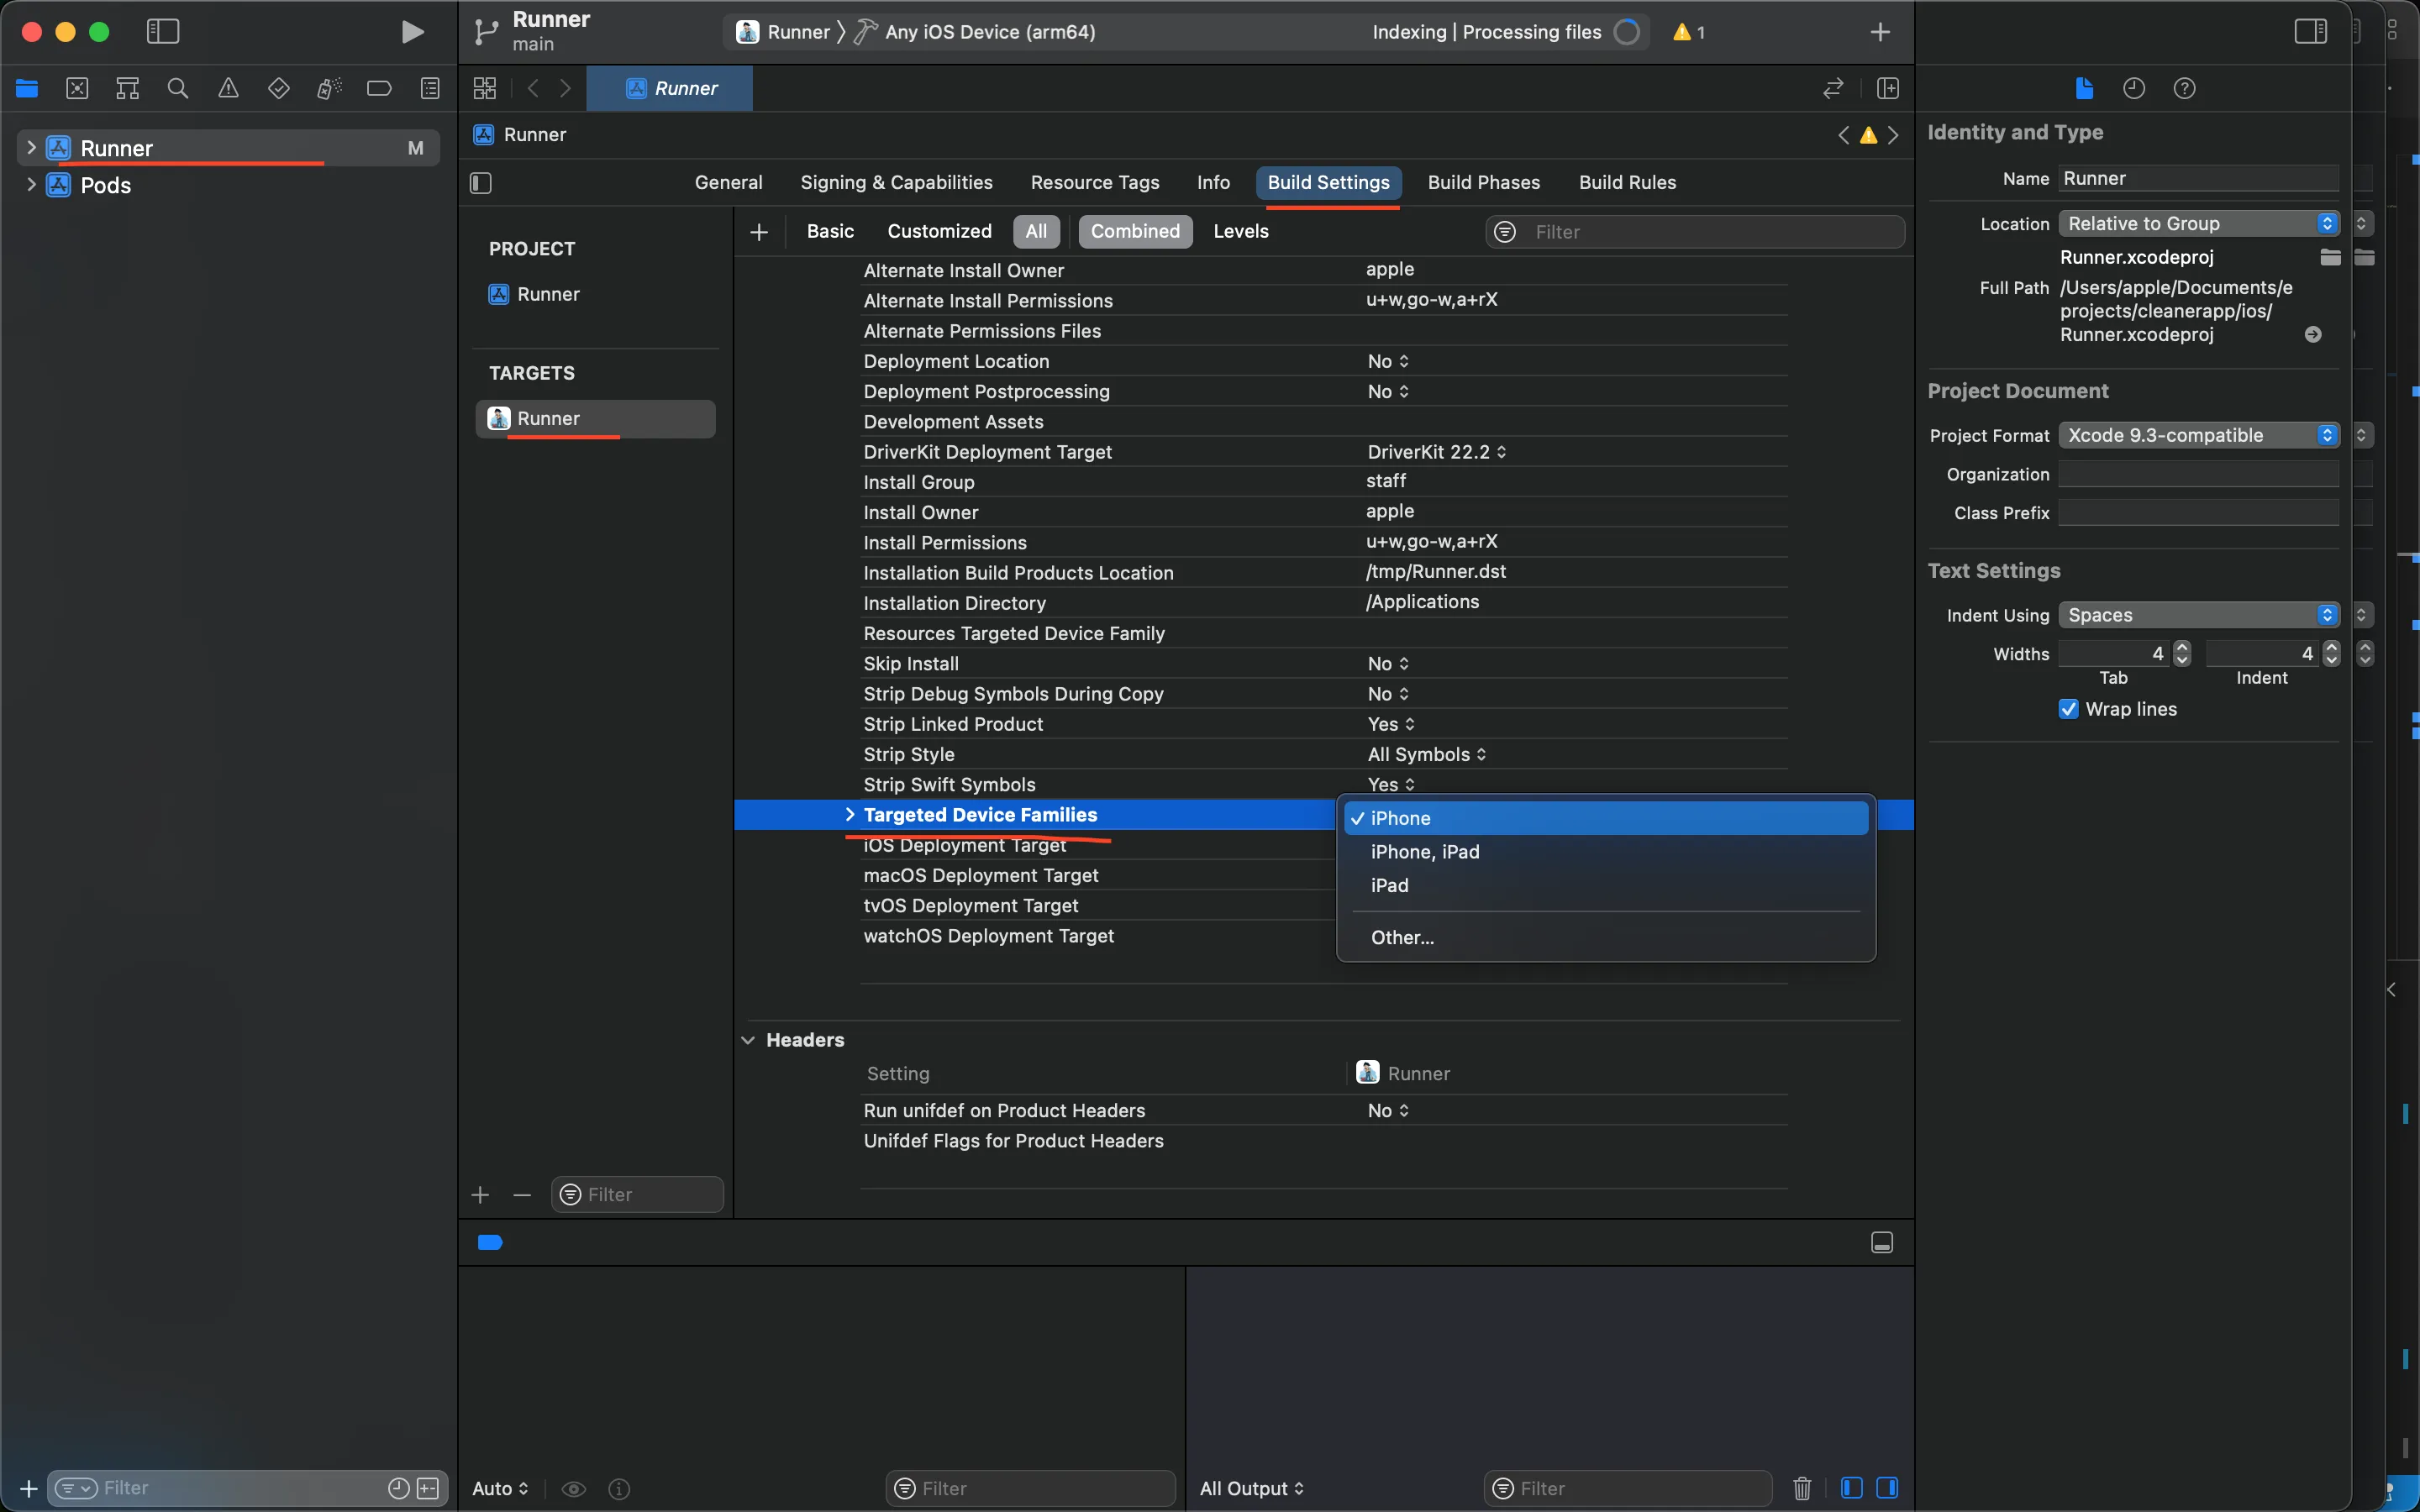This screenshot has height=1512, width=2420.
Task: Add editor on right split icon
Action: (1887, 88)
